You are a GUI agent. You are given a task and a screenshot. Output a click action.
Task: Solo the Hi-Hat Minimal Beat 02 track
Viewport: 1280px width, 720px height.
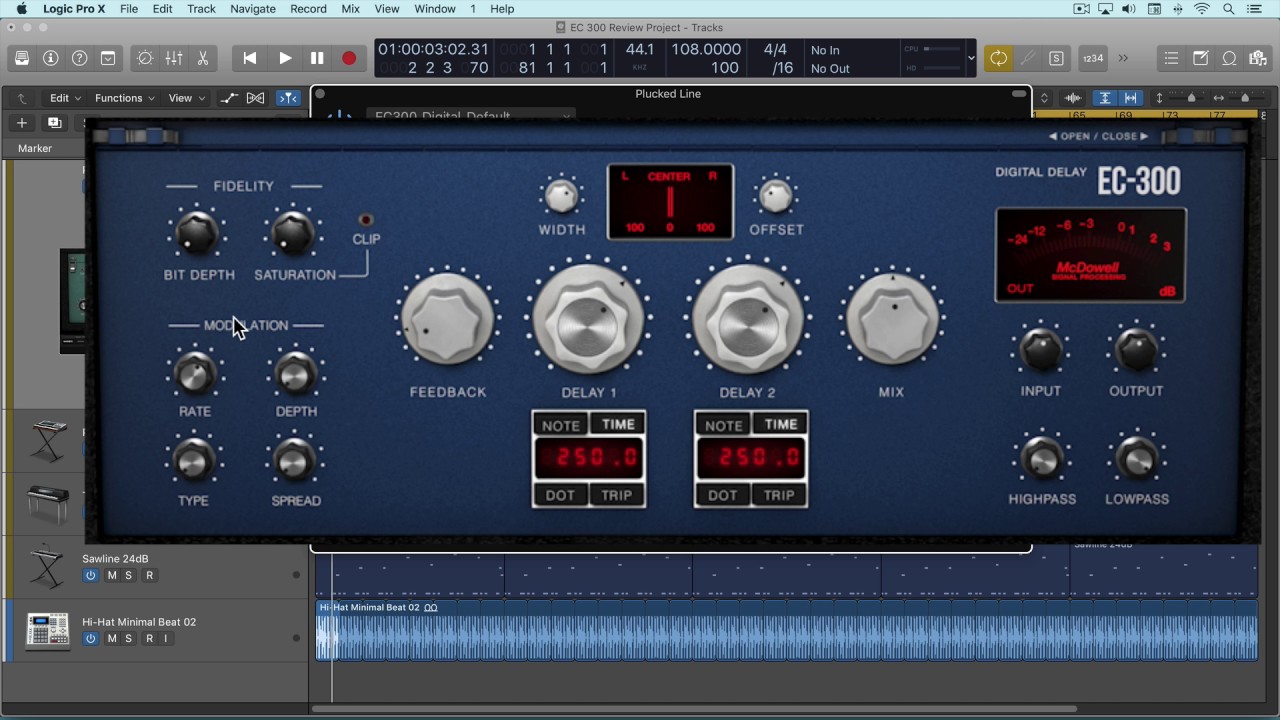[x=128, y=638]
